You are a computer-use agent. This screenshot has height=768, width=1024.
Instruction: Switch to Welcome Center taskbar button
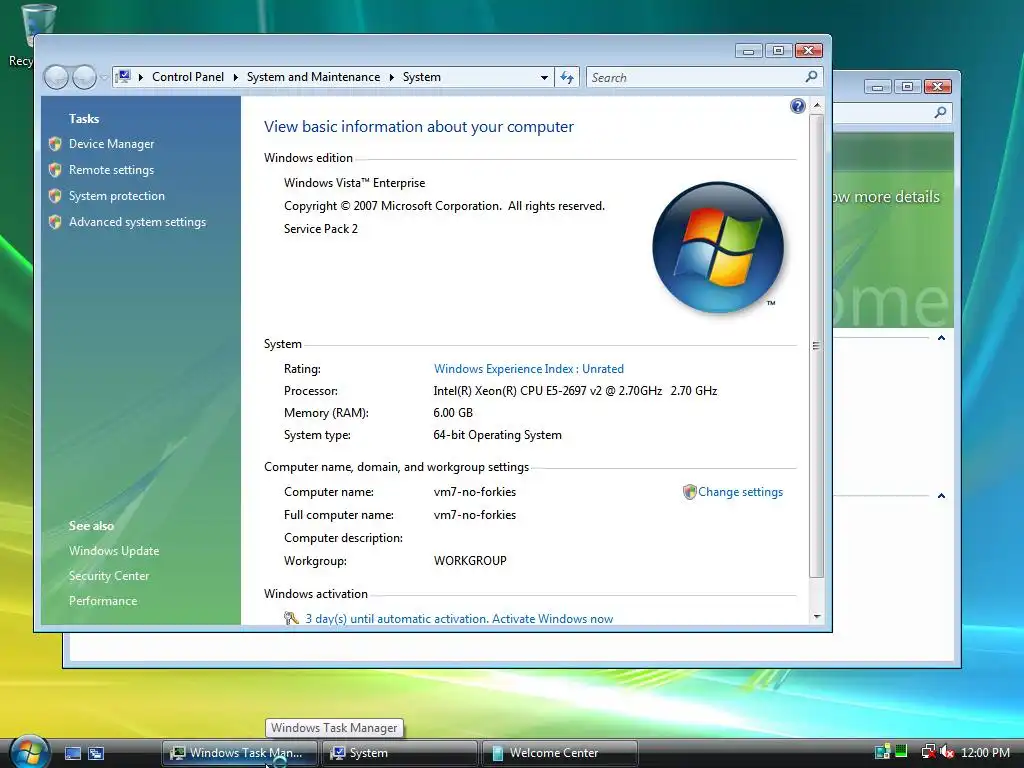tap(560, 753)
